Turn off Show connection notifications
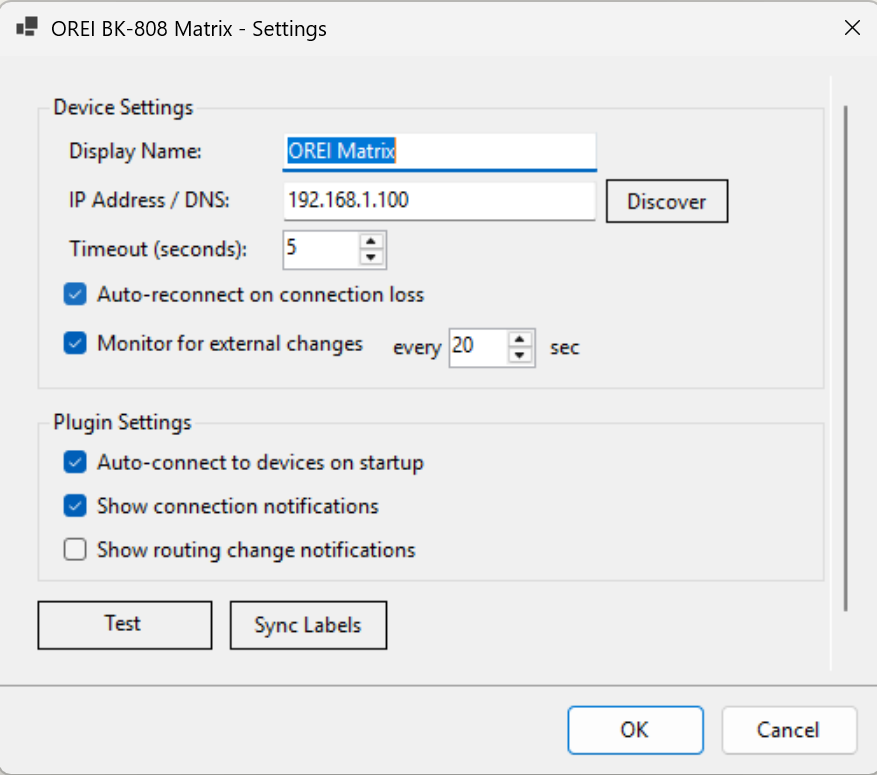The height and width of the screenshot is (775, 877). click(75, 506)
